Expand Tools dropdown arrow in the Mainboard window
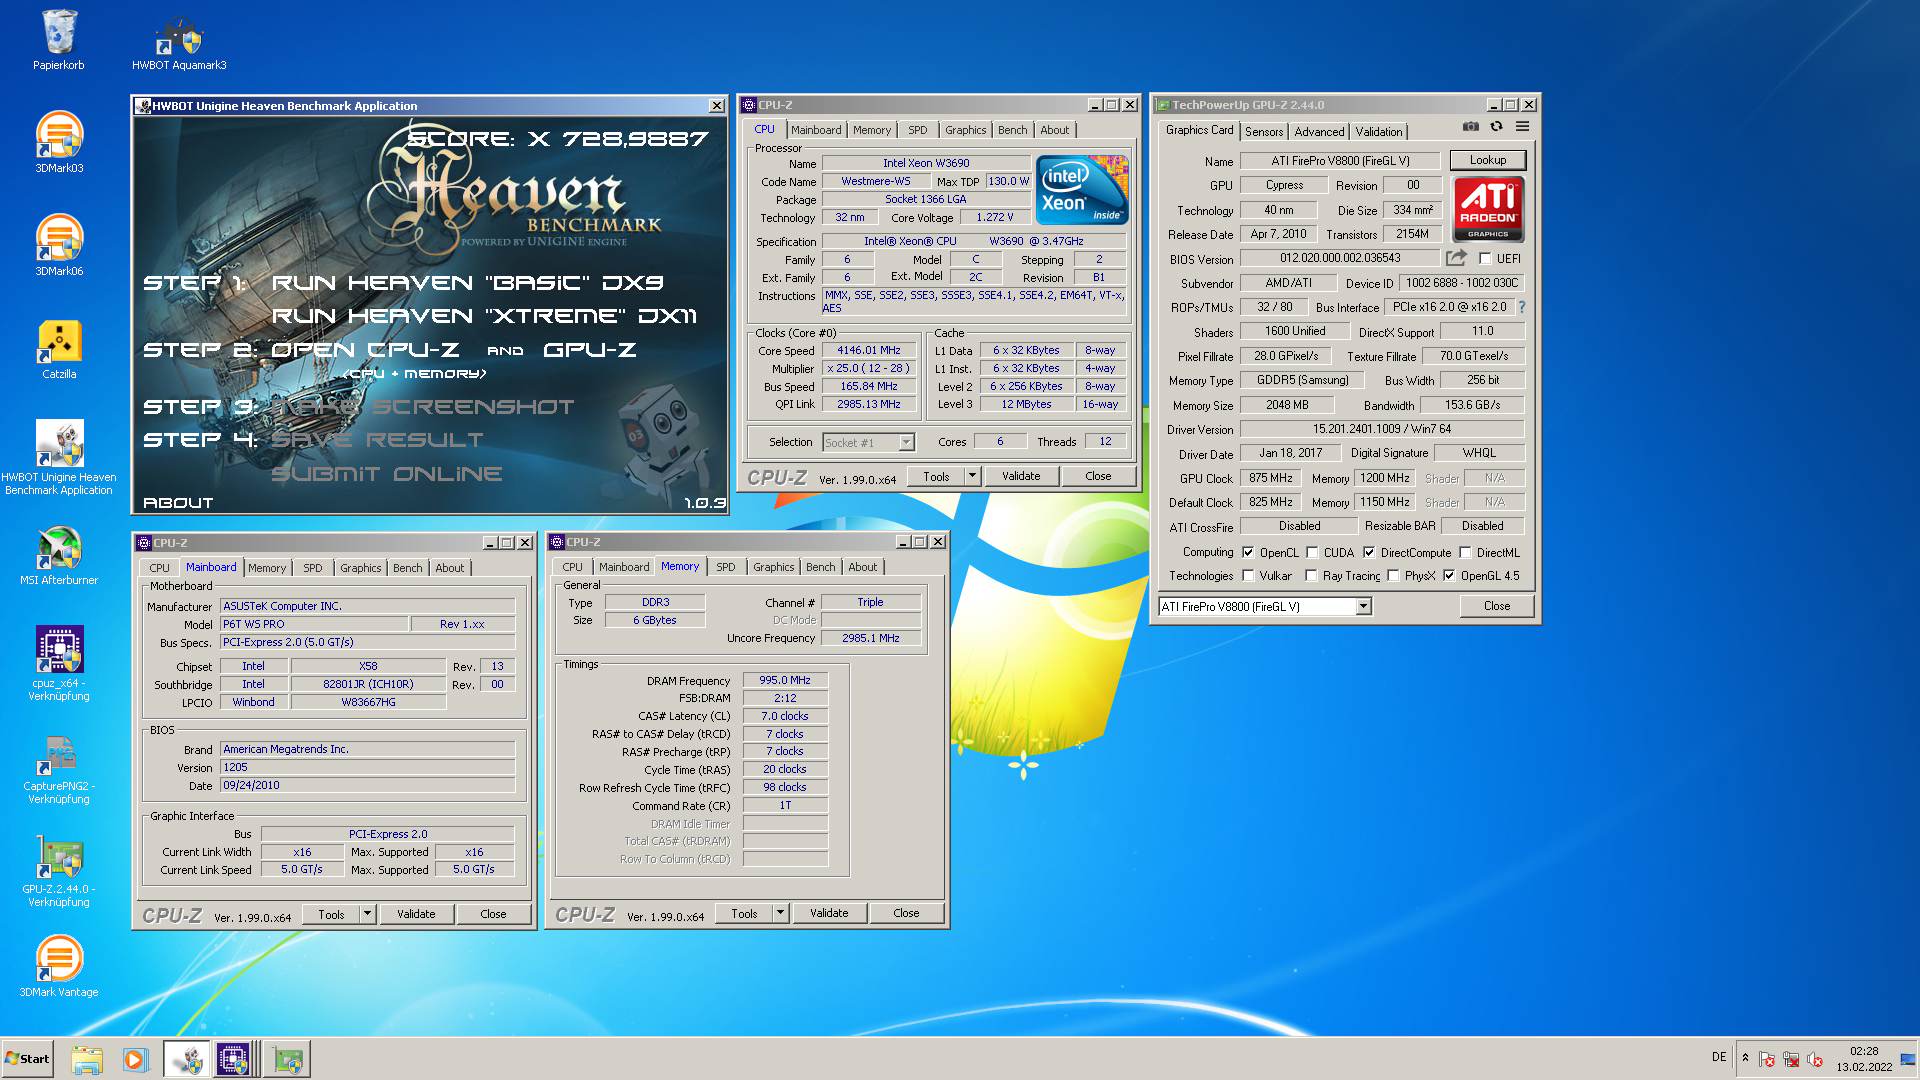This screenshot has height=1080, width=1920. [x=367, y=914]
